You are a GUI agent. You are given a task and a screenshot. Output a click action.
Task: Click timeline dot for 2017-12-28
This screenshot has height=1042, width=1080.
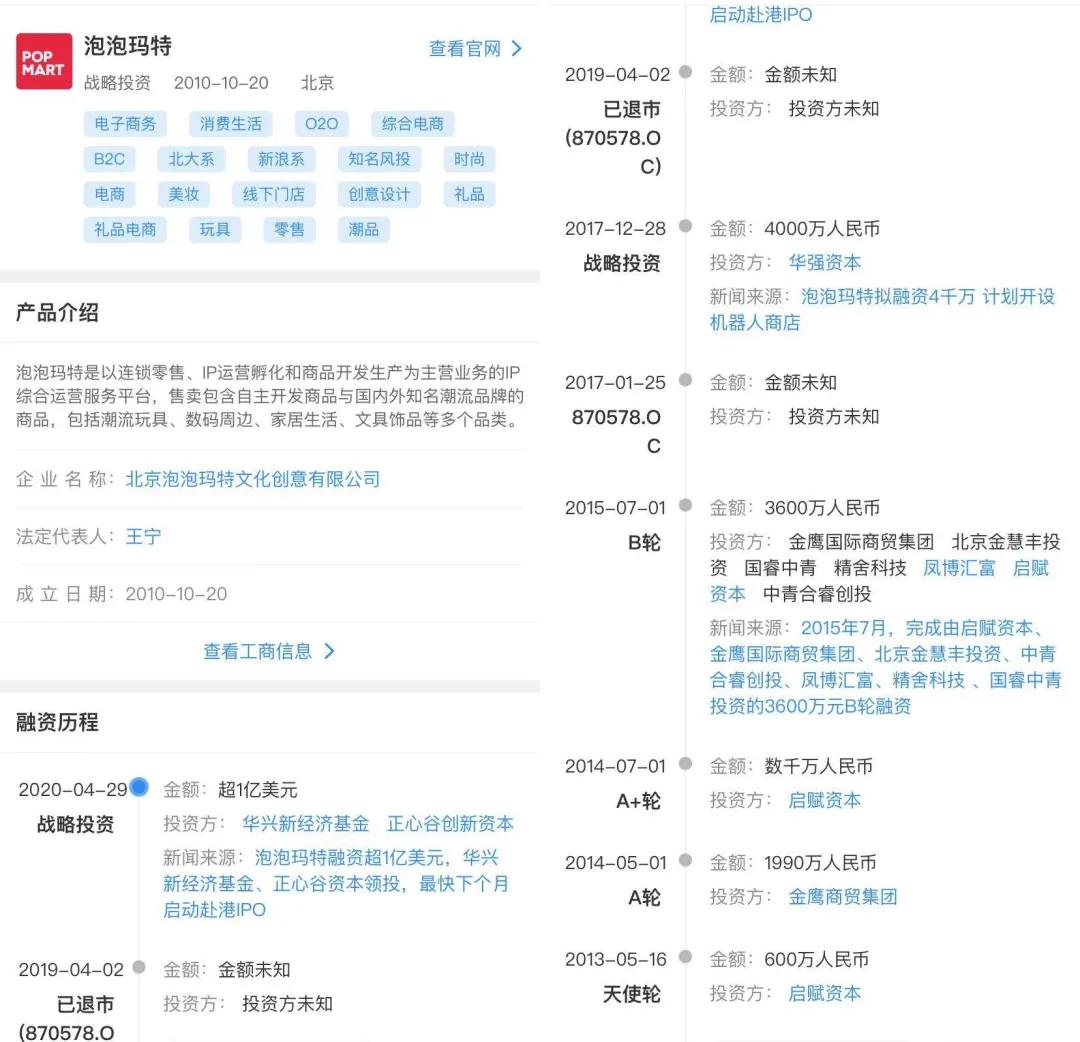click(x=685, y=226)
